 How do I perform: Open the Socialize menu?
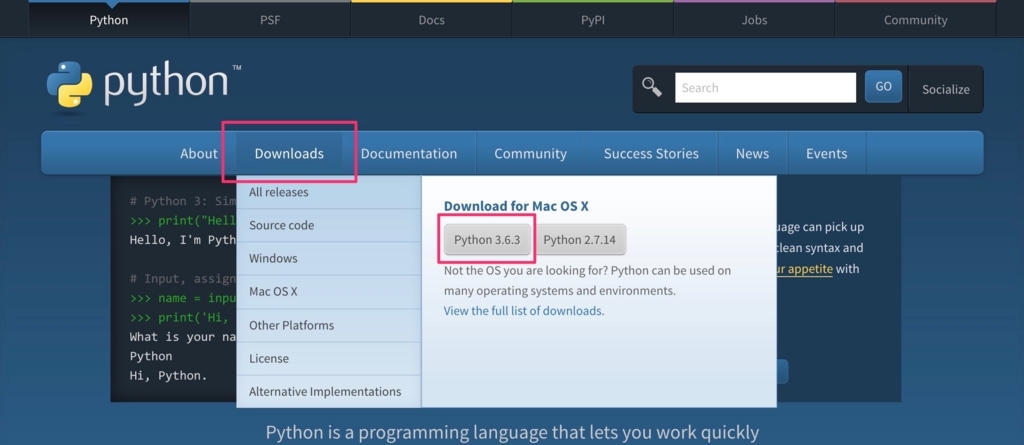pos(946,90)
